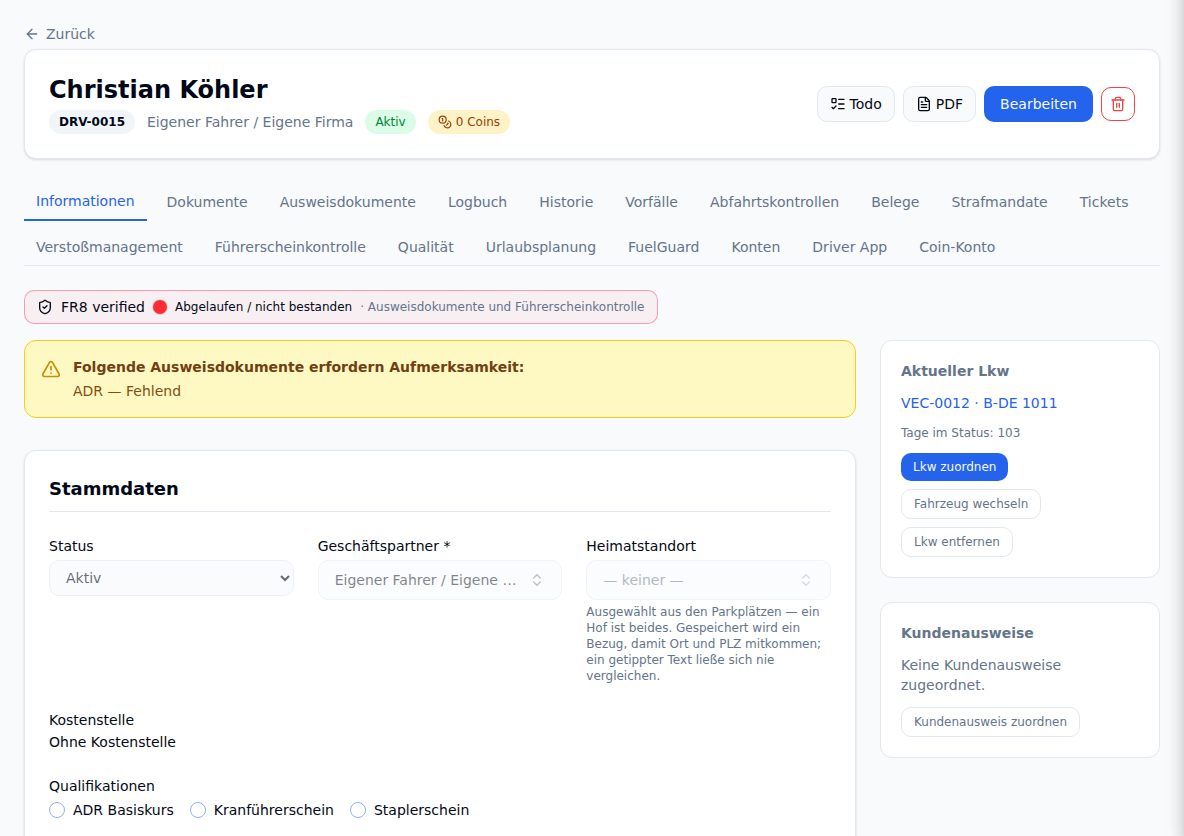Open the Urlaubsplanung tab
This screenshot has height=836, width=1184.
pos(541,247)
